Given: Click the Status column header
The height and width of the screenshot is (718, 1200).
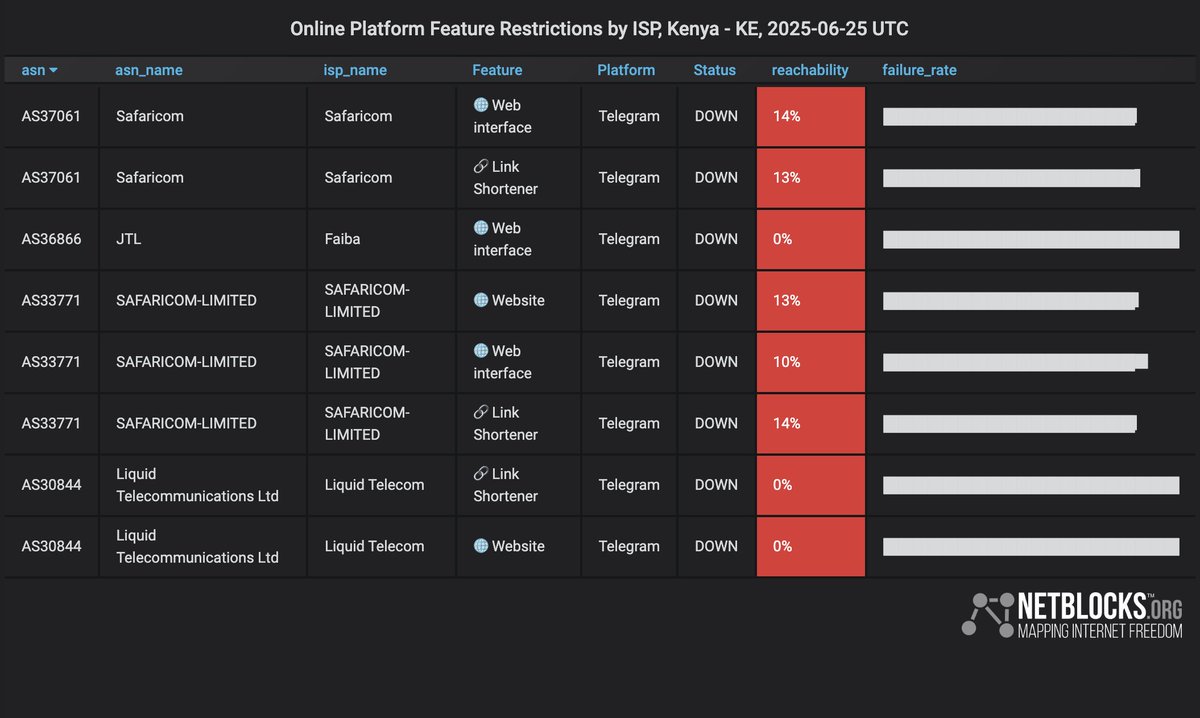Looking at the screenshot, I should pos(714,70).
